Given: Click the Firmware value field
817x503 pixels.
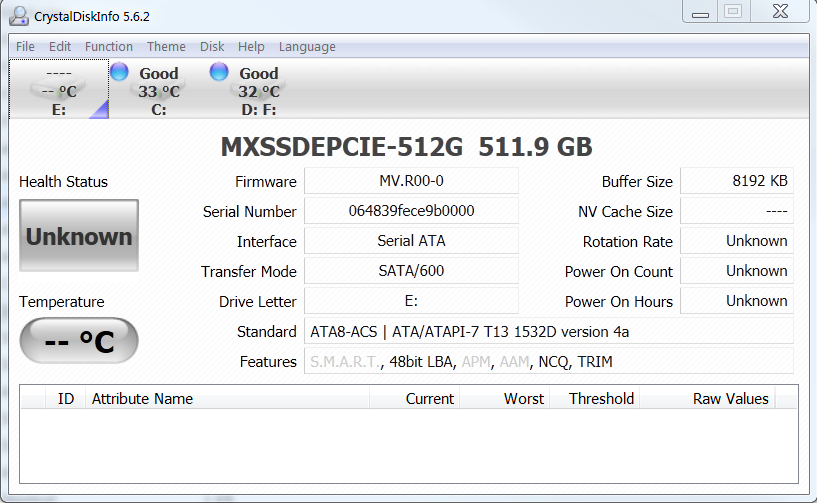Looking at the screenshot, I should [411, 181].
